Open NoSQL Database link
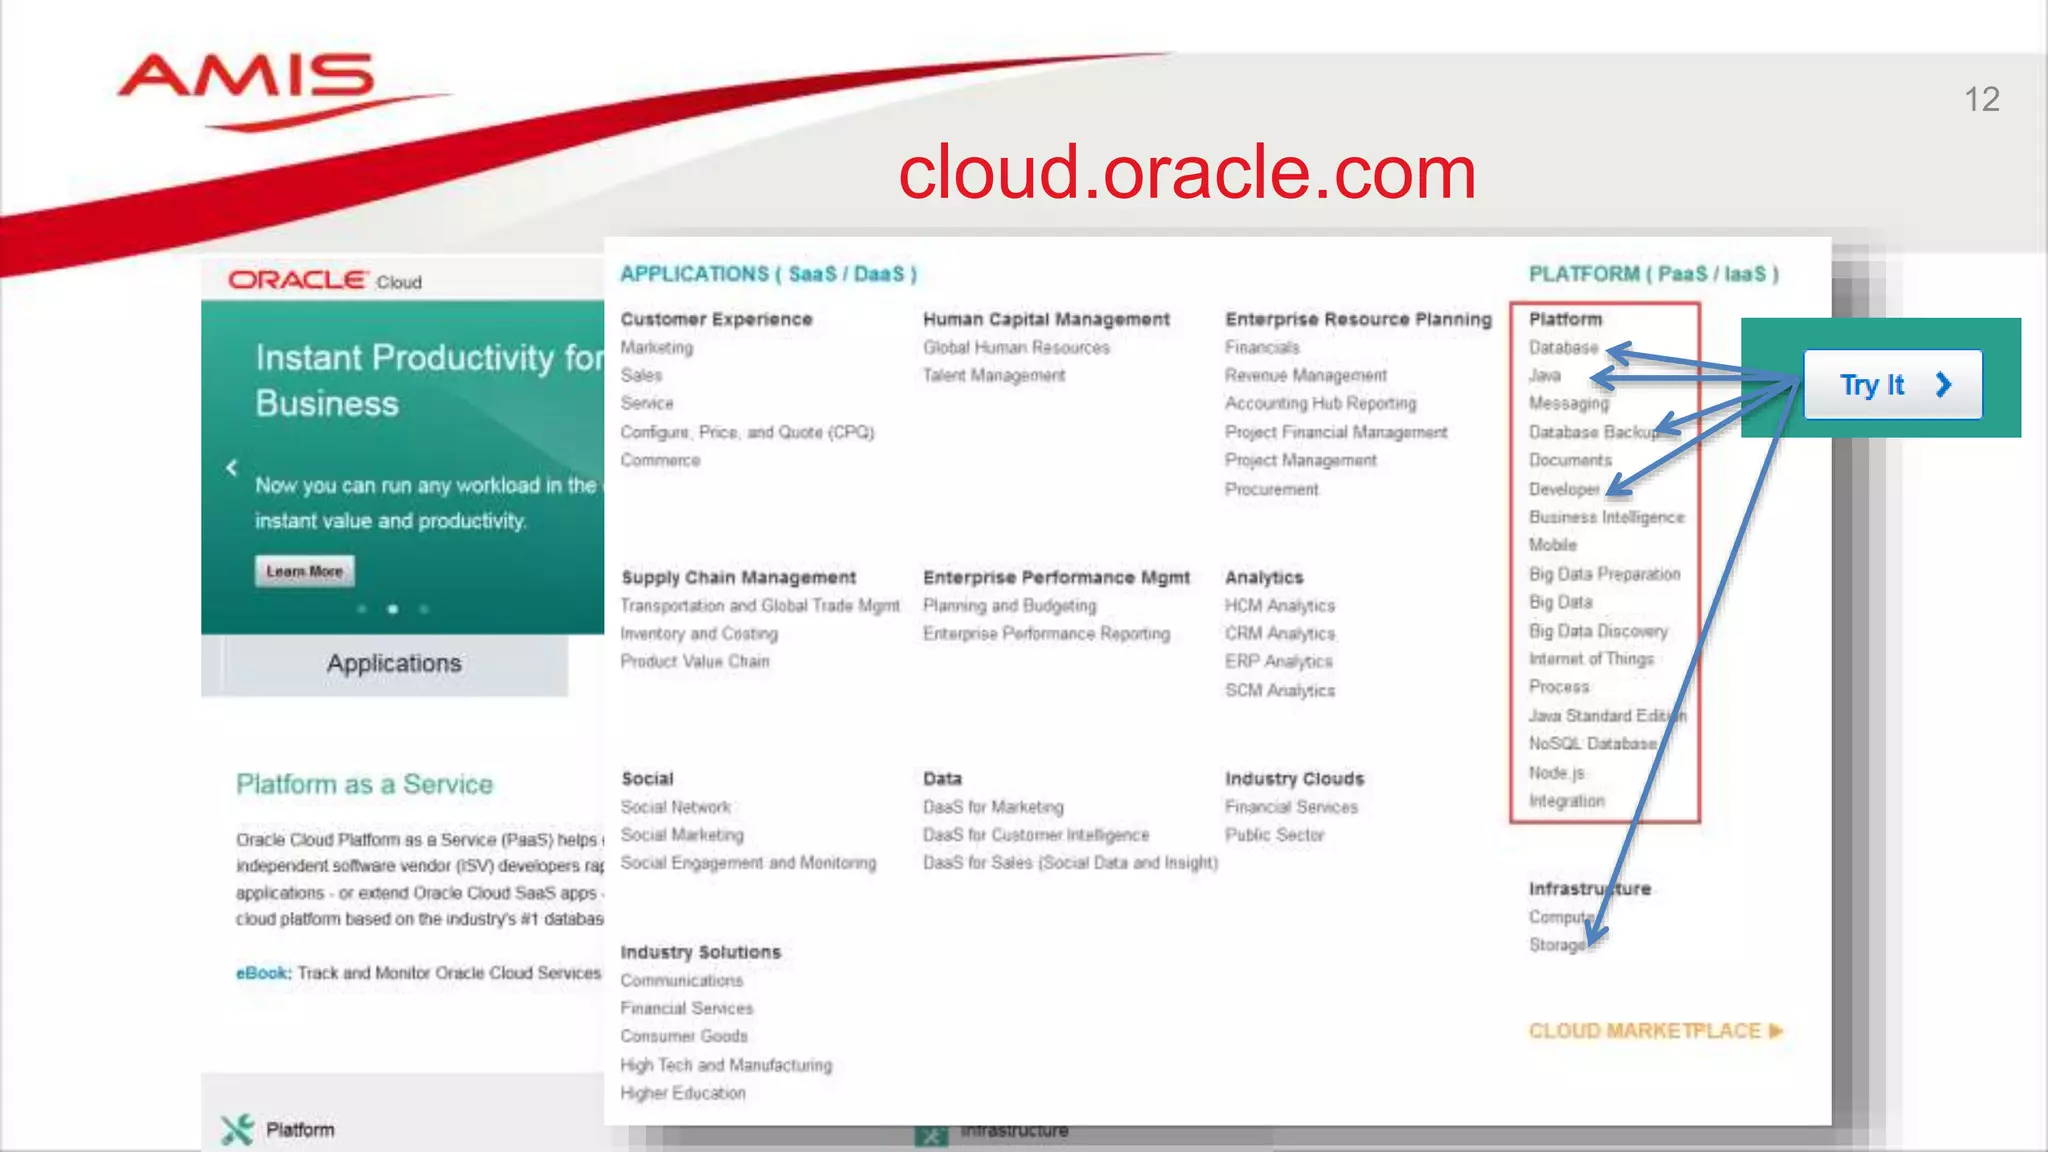Screen dimensions: 2048x1152 [1592, 744]
